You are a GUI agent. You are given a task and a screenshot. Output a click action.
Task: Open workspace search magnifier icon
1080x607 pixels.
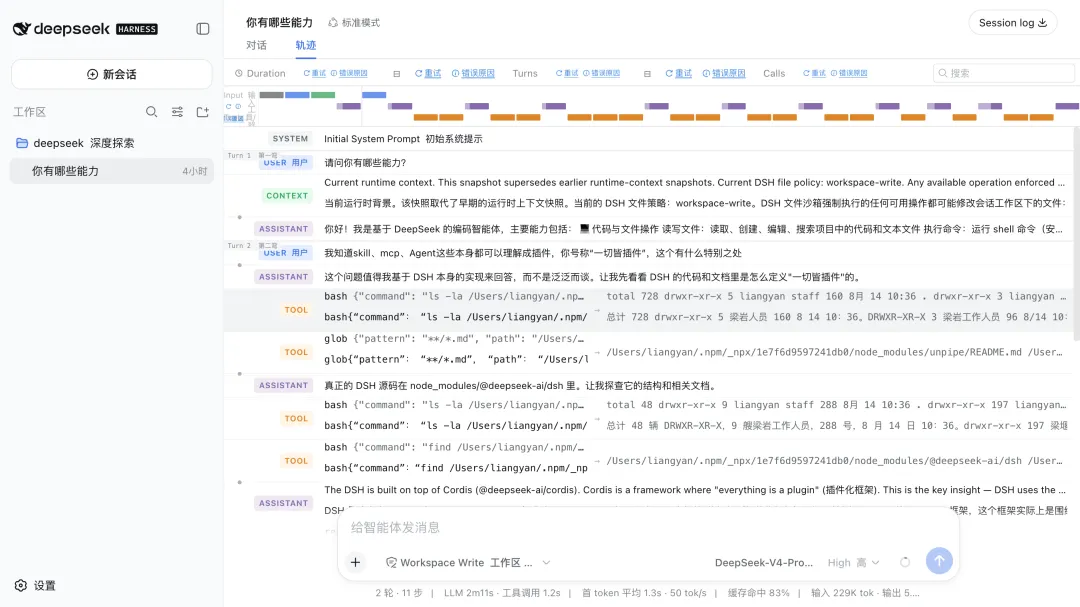click(152, 112)
